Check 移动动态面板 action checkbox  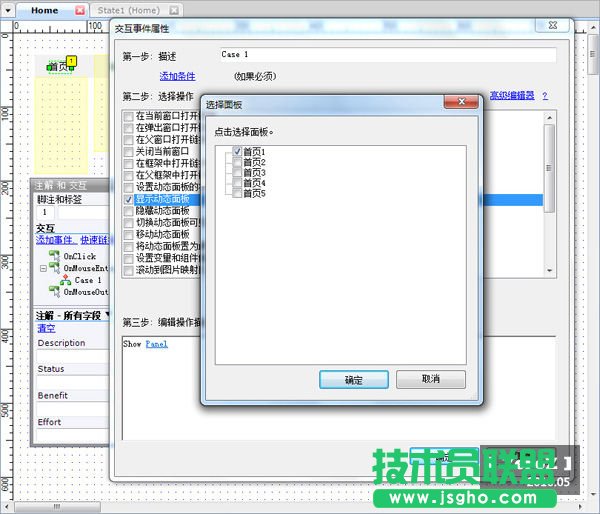tap(129, 235)
